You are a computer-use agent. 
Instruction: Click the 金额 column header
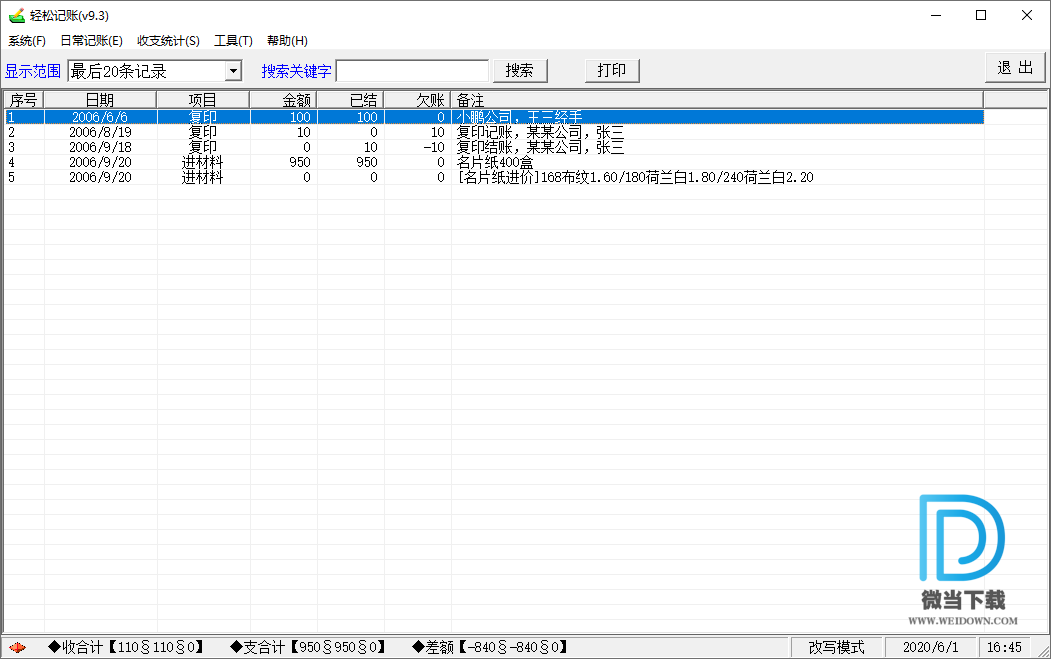pyautogui.click(x=283, y=100)
